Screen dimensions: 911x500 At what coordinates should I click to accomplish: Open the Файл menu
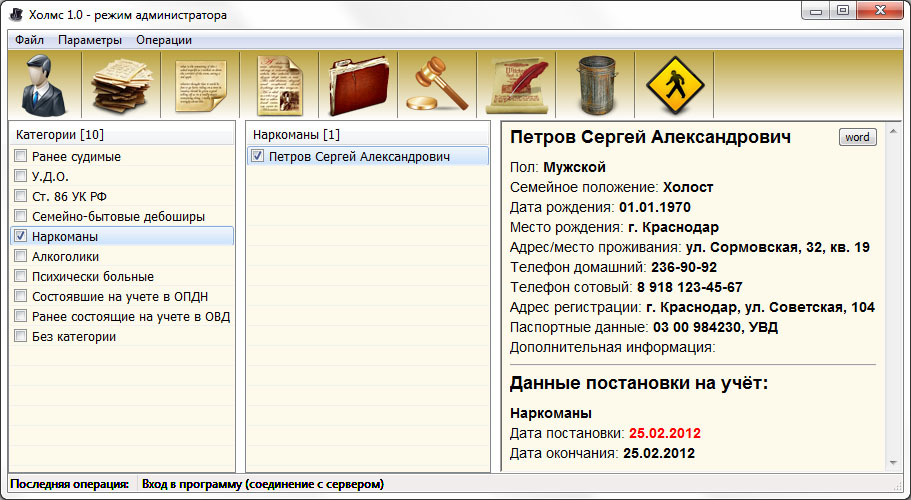click(x=29, y=40)
